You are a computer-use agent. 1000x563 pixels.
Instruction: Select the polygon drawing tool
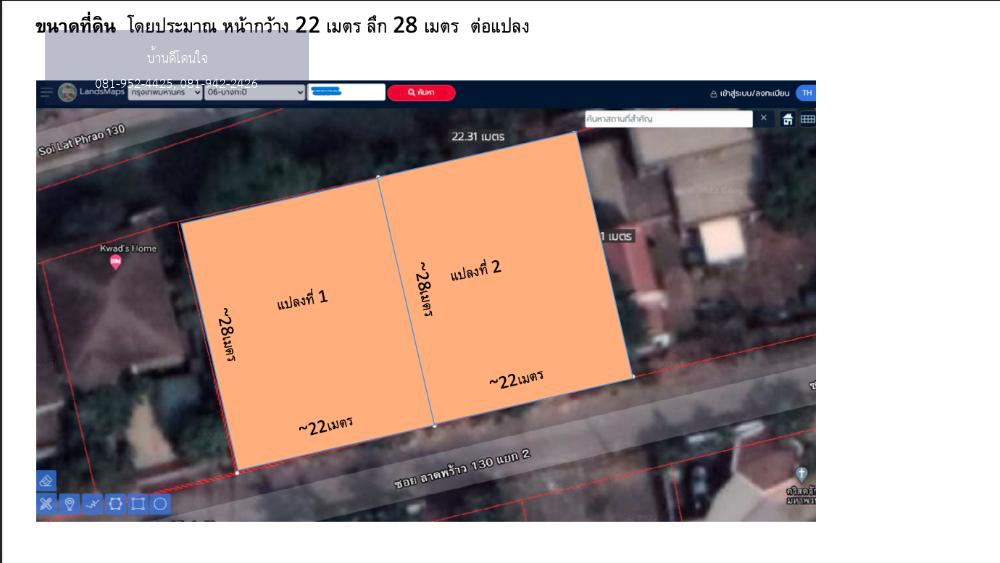pos(115,503)
